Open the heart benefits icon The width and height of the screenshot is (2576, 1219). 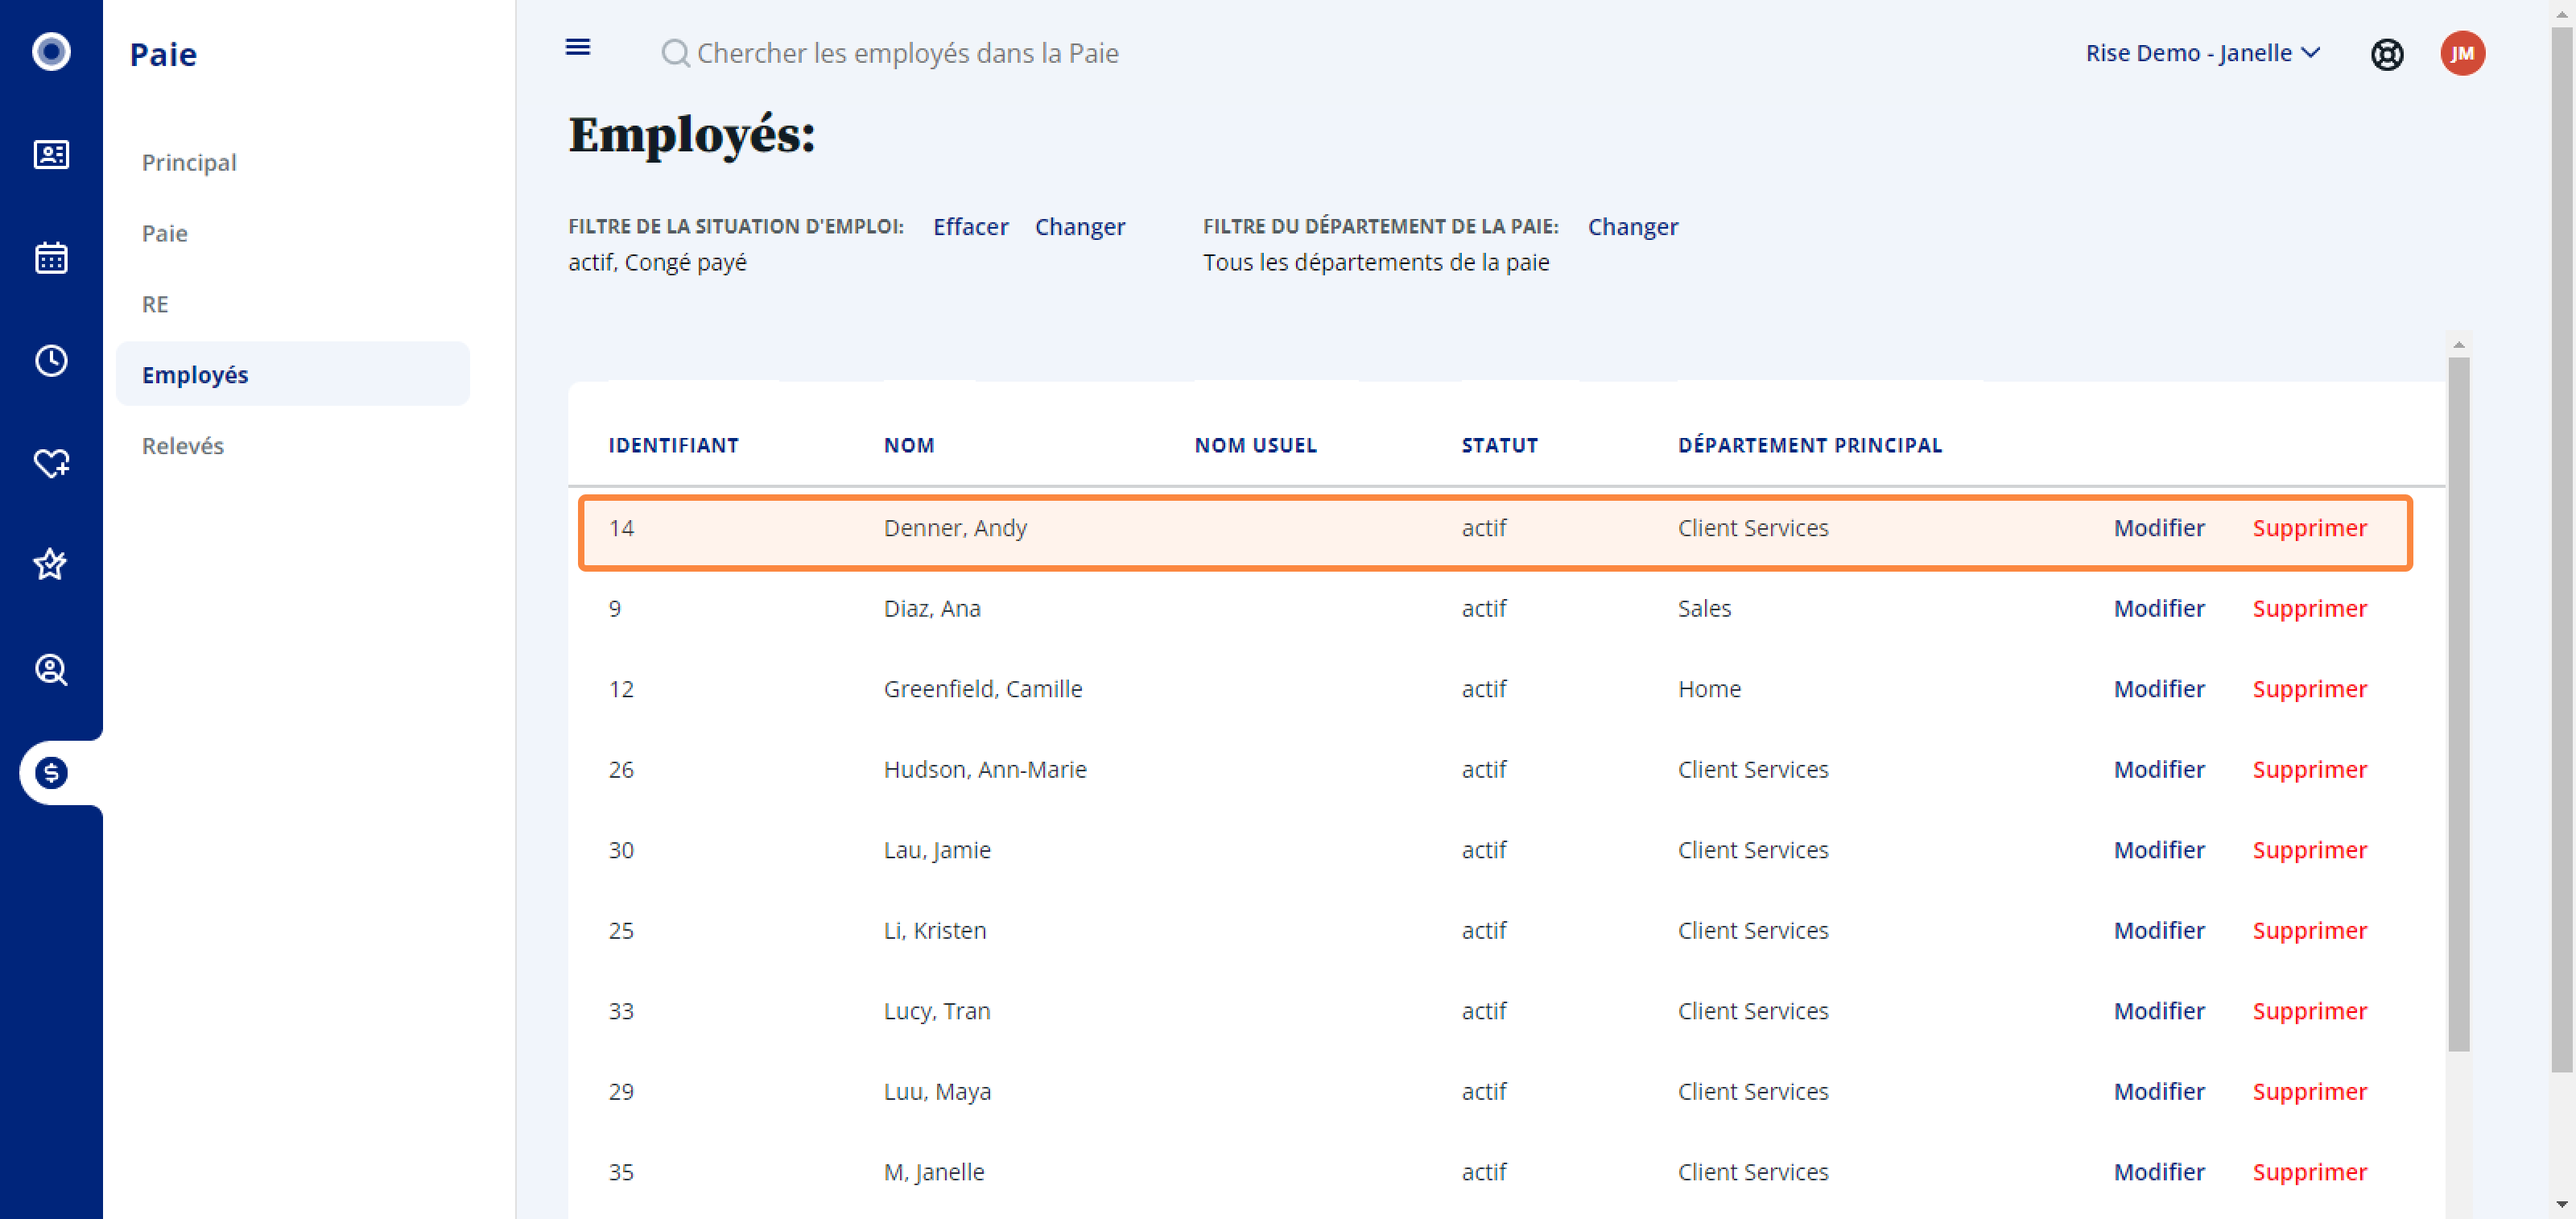[x=51, y=463]
